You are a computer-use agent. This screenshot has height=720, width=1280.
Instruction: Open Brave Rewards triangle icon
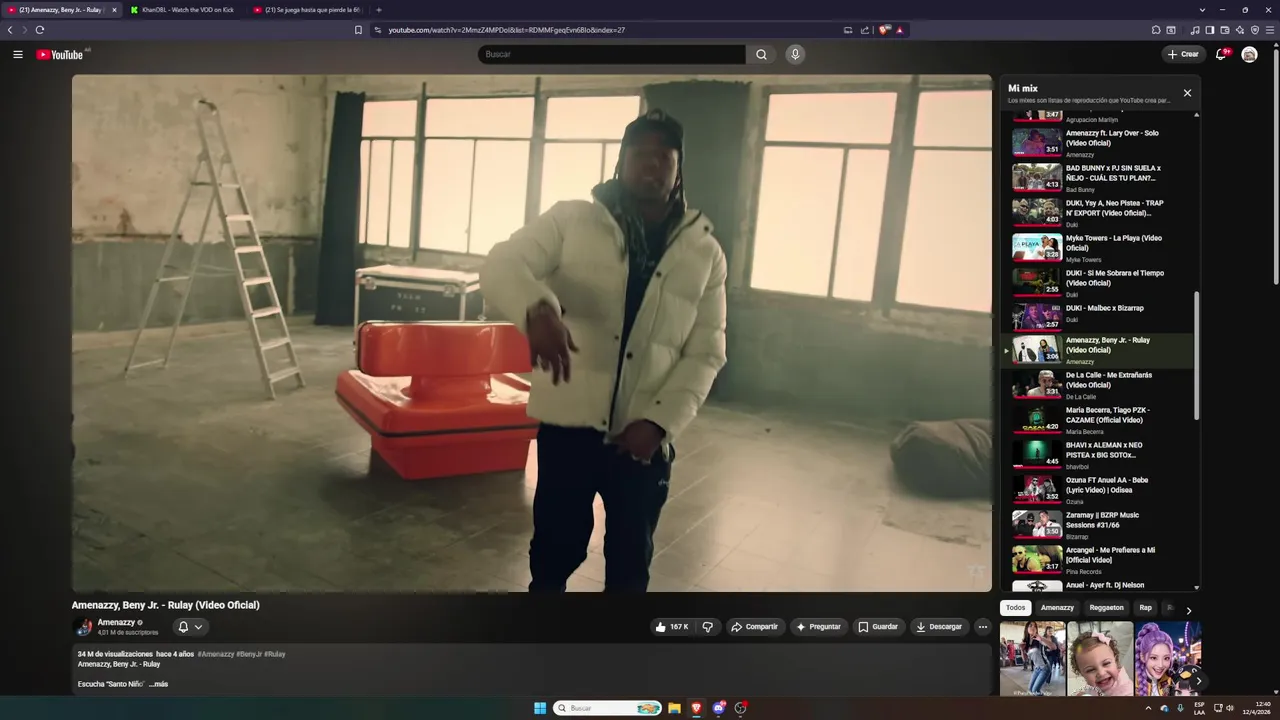pos(900,30)
